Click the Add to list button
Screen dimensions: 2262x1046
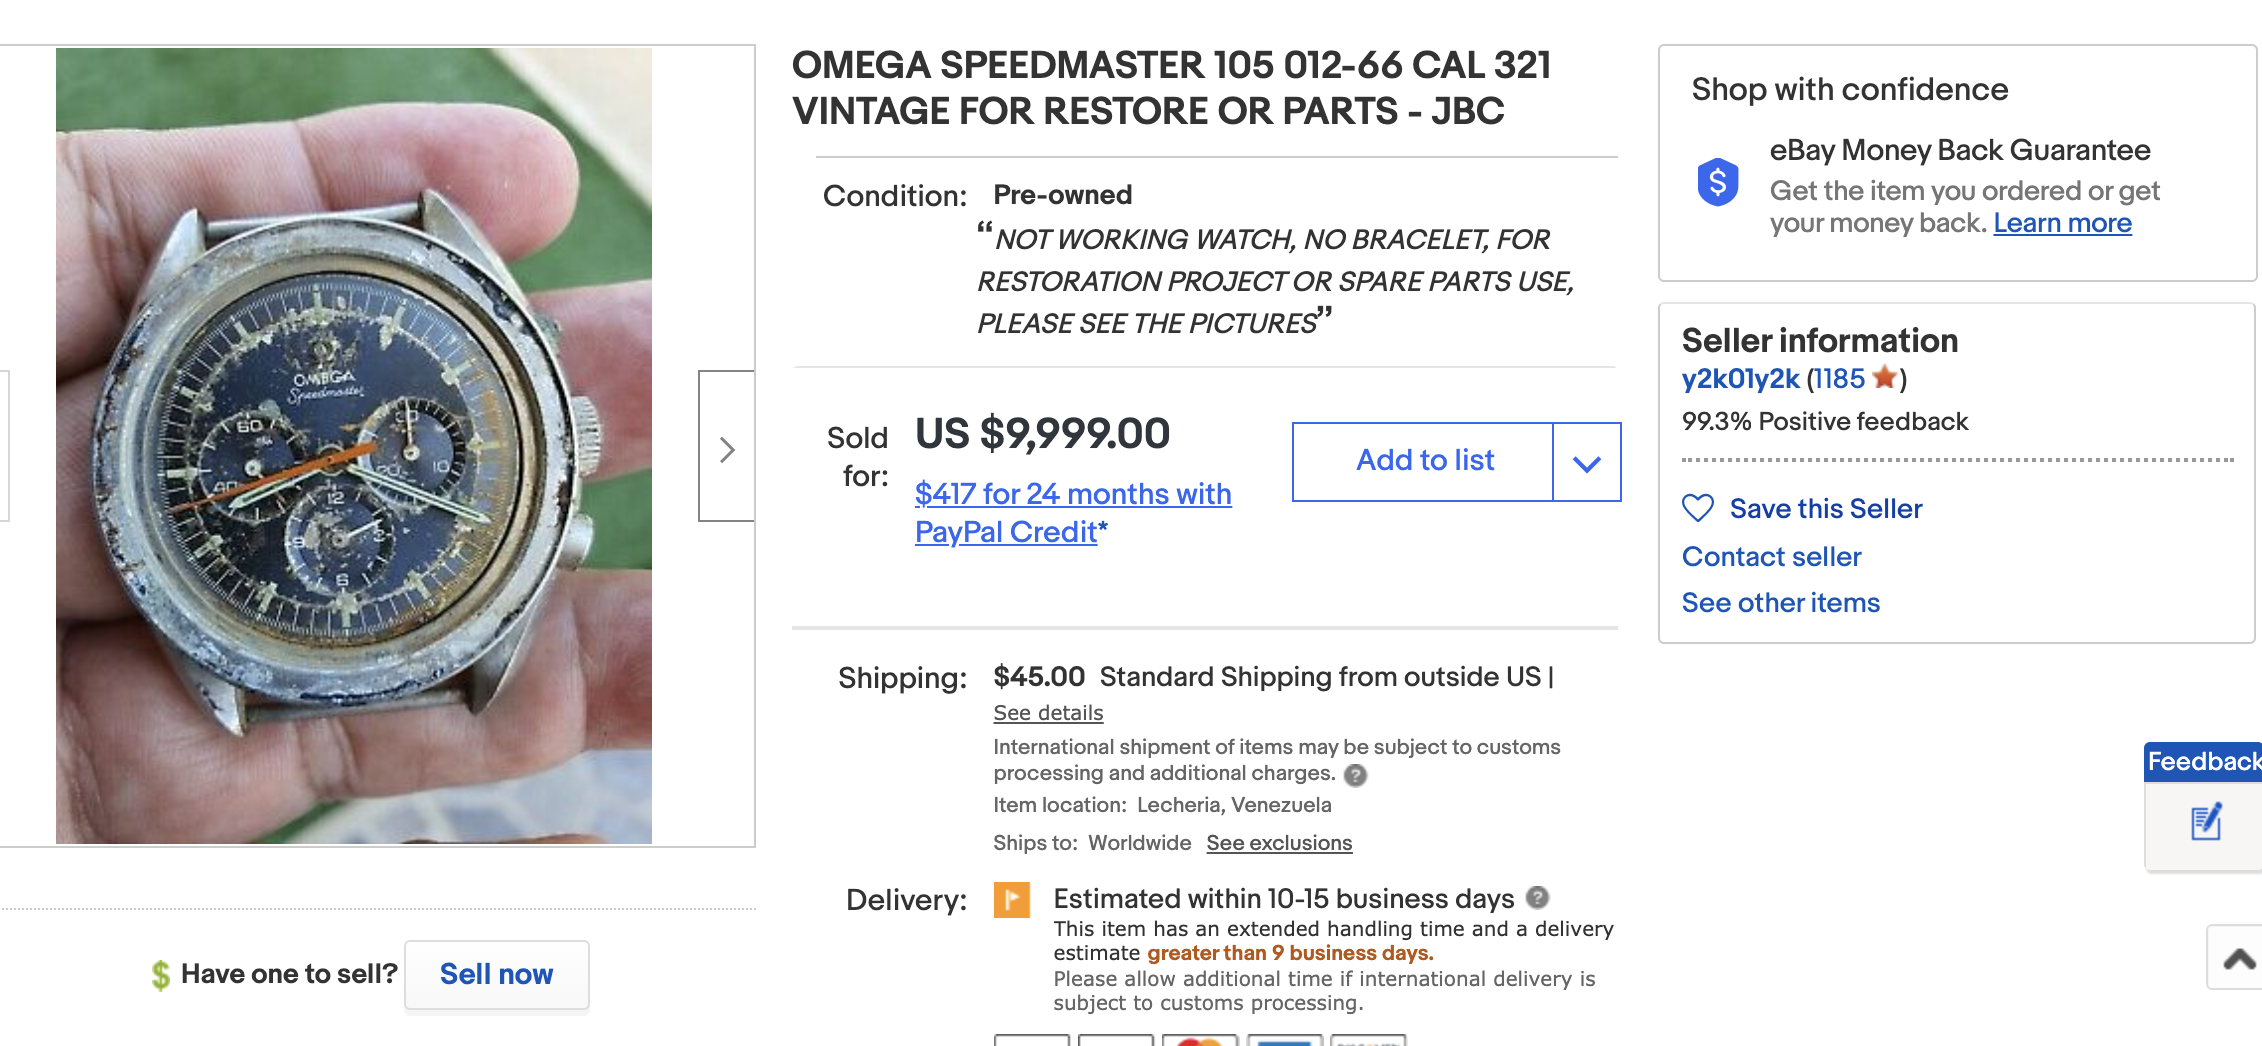1423,461
